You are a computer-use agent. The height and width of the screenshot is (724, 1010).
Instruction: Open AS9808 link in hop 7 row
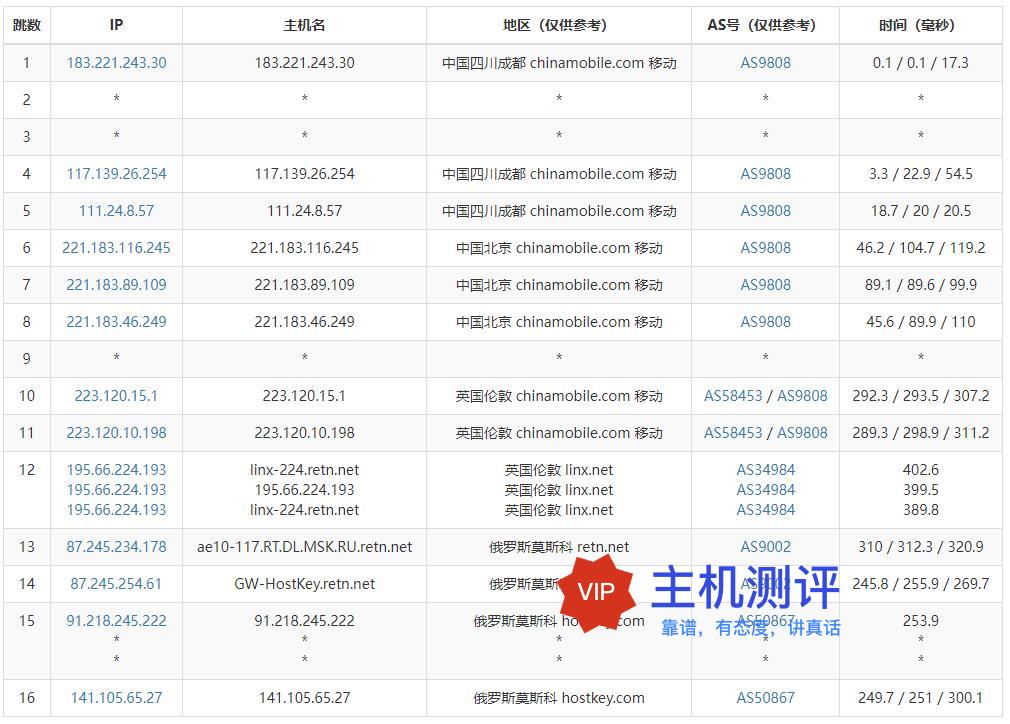[765, 285]
